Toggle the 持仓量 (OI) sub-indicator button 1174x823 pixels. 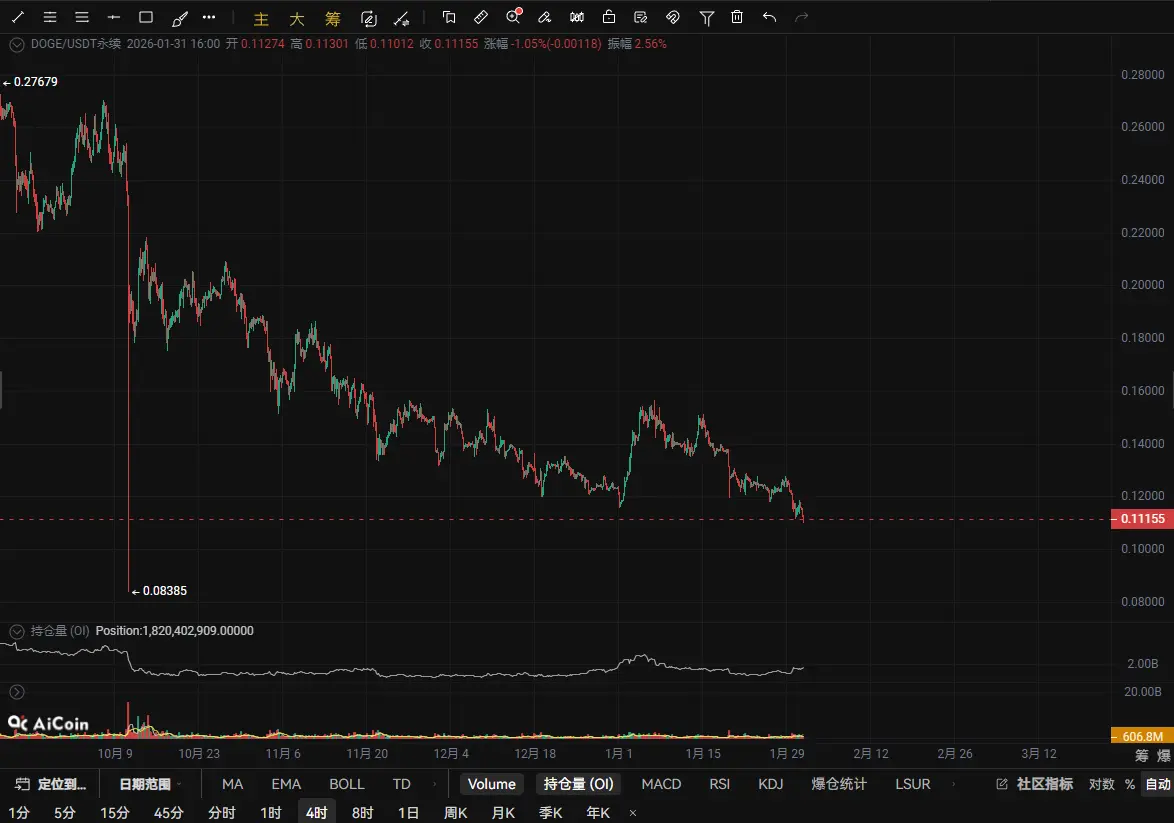pos(578,784)
